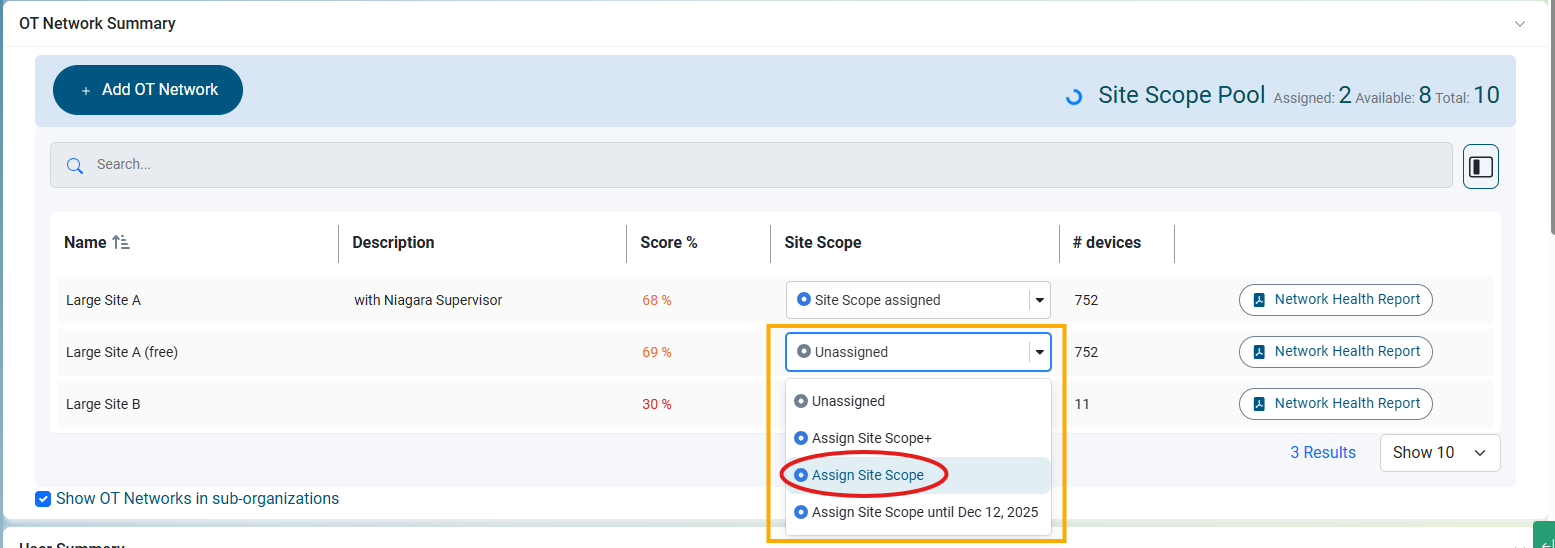Click the Site Scope Pool refresh spinner icon
The image size is (1555, 548).
click(1074, 97)
